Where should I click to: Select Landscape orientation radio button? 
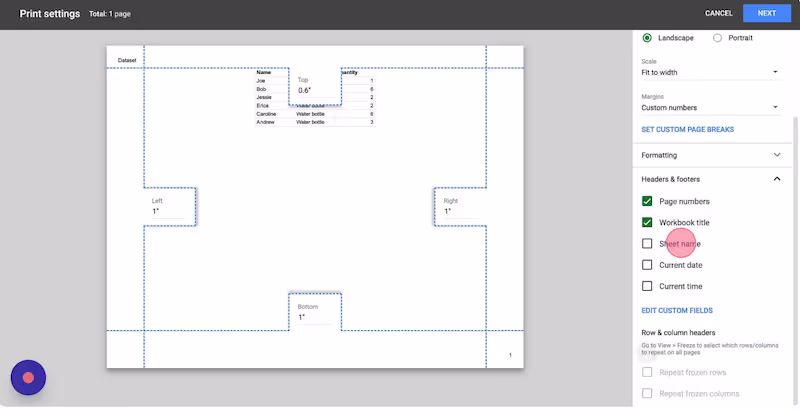click(x=647, y=38)
